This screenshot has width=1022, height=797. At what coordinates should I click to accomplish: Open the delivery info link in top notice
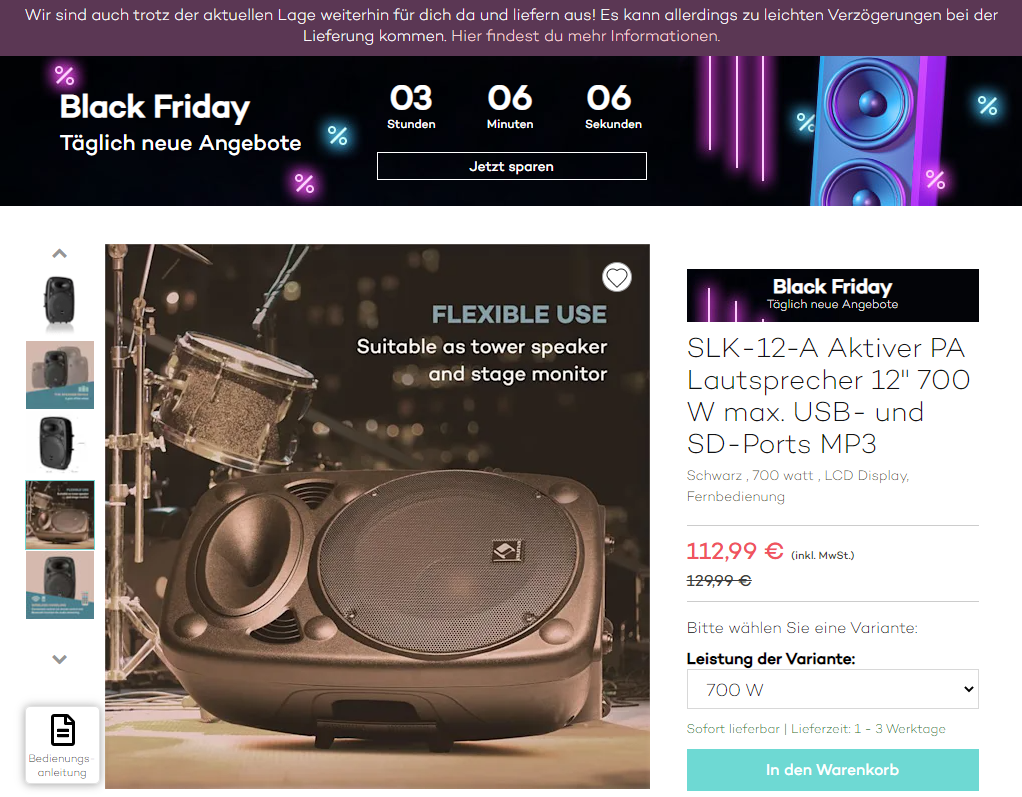pos(585,36)
